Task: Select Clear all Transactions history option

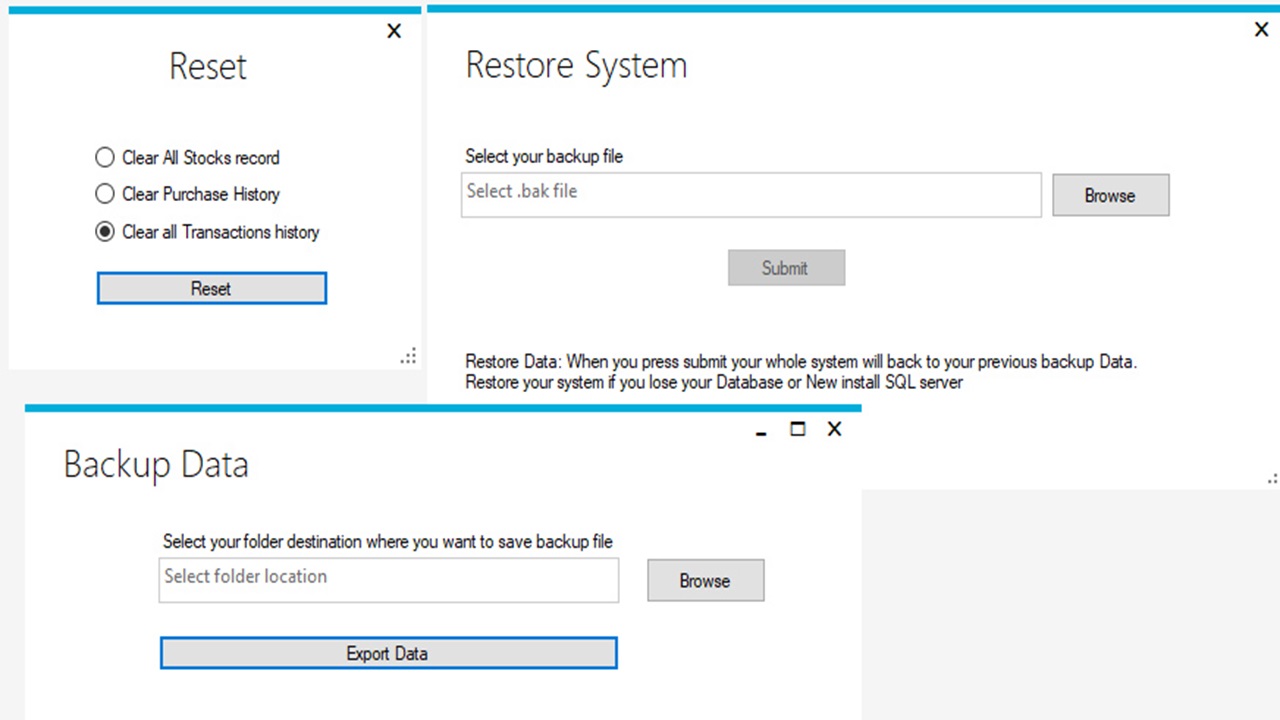Action: click(x=105, y=232)
